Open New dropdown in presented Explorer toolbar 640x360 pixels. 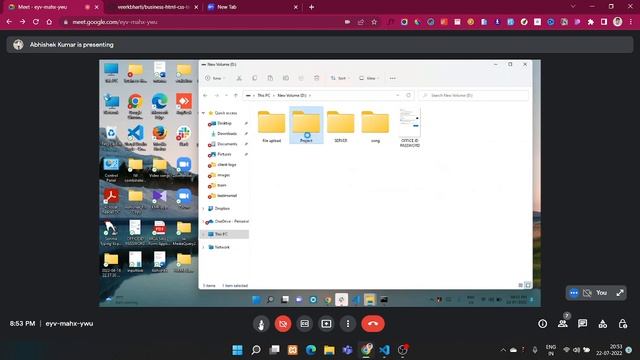click(215, 78)
